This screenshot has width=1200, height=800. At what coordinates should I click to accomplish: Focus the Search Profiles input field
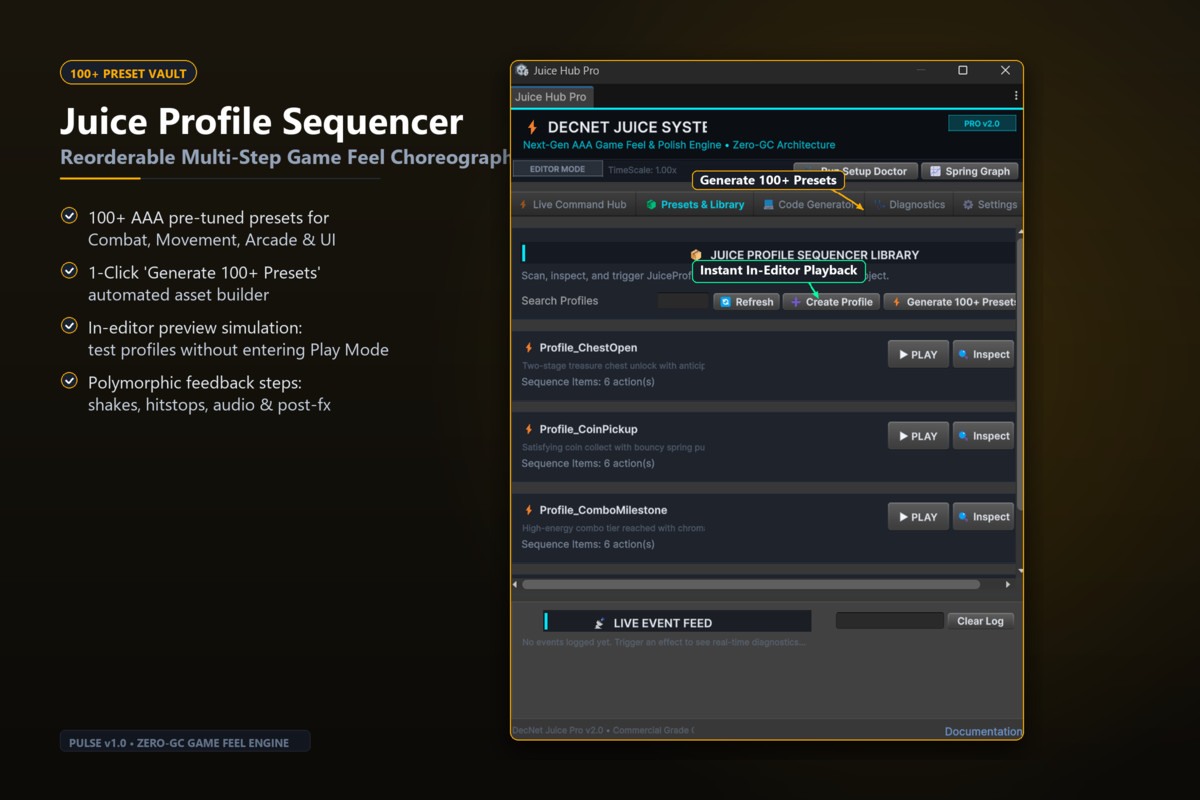coord(683,301)
